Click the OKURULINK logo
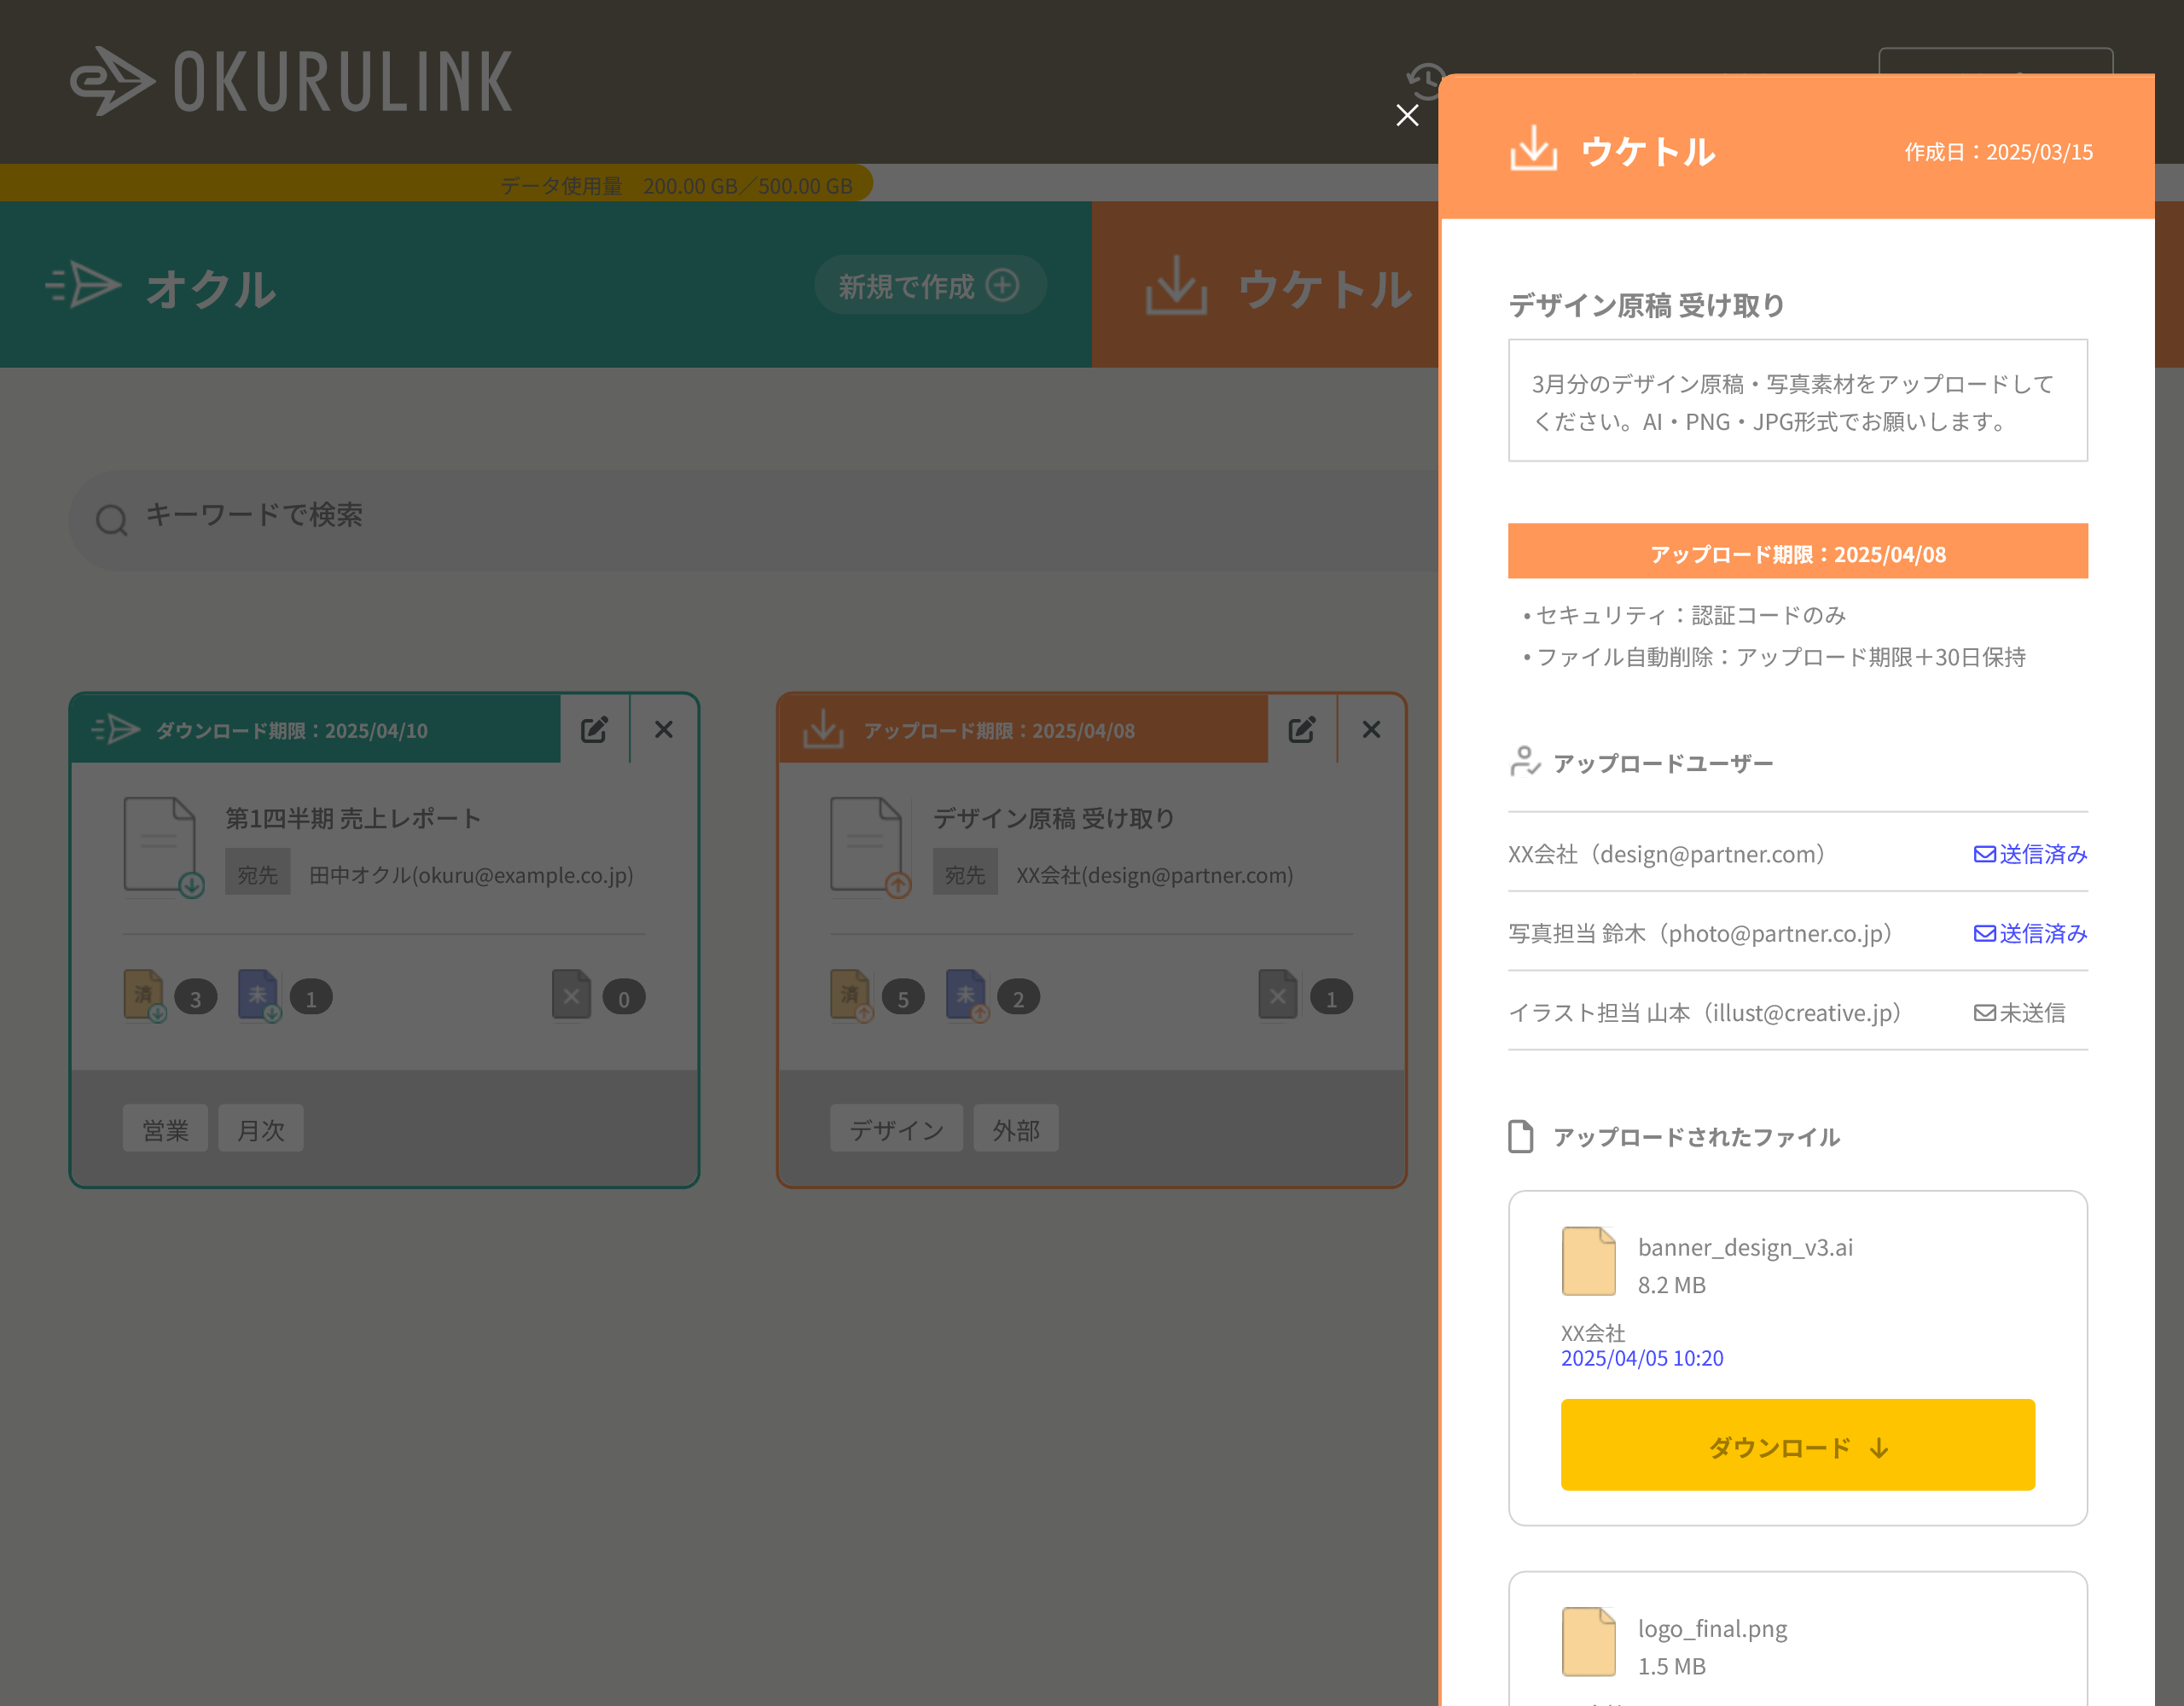Image resolution: width=2184 pixels, height=1706 pixels. pyautogui.click(x=291, y=82)
